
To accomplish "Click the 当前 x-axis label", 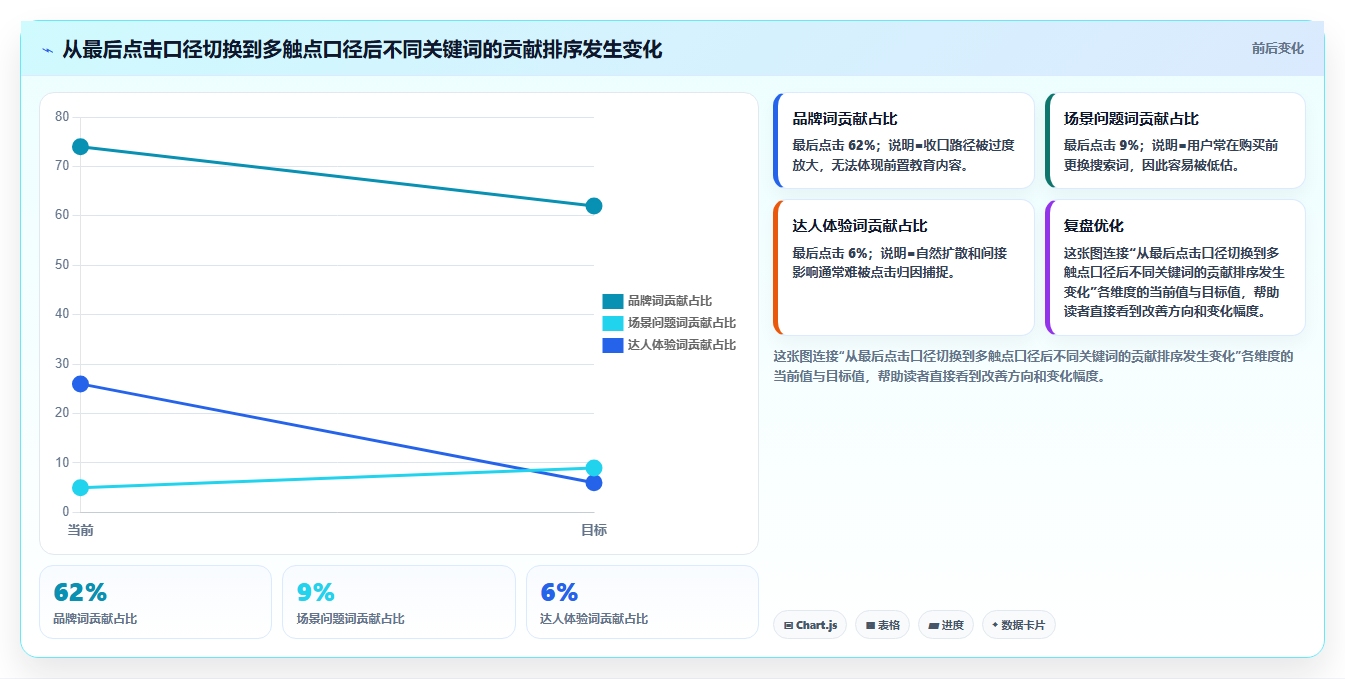I will (81, 530).
